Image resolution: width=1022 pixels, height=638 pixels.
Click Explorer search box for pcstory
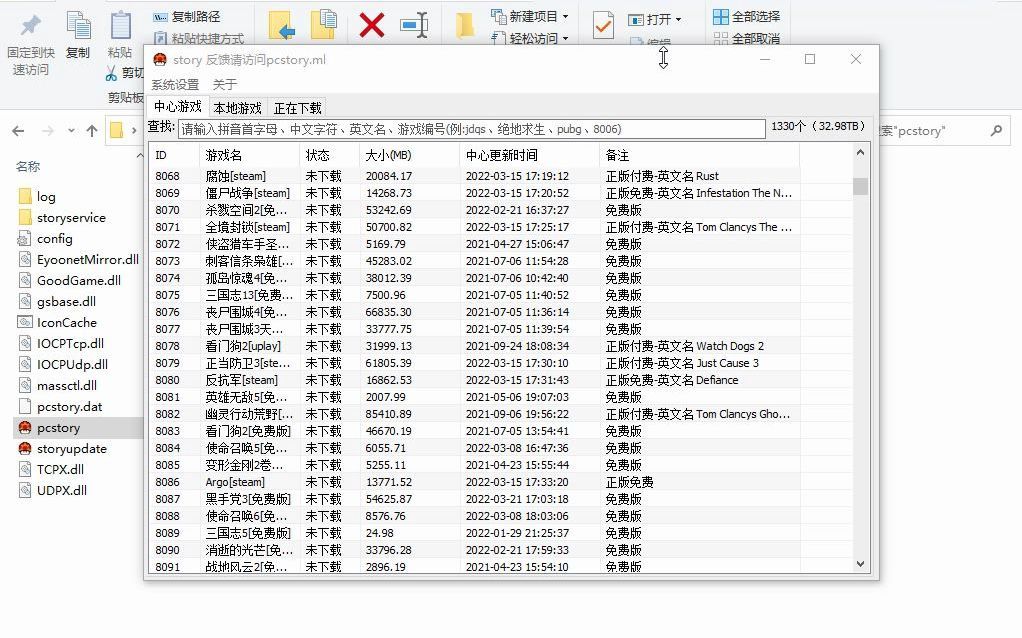pyautogui.click(x=942, y=130)
